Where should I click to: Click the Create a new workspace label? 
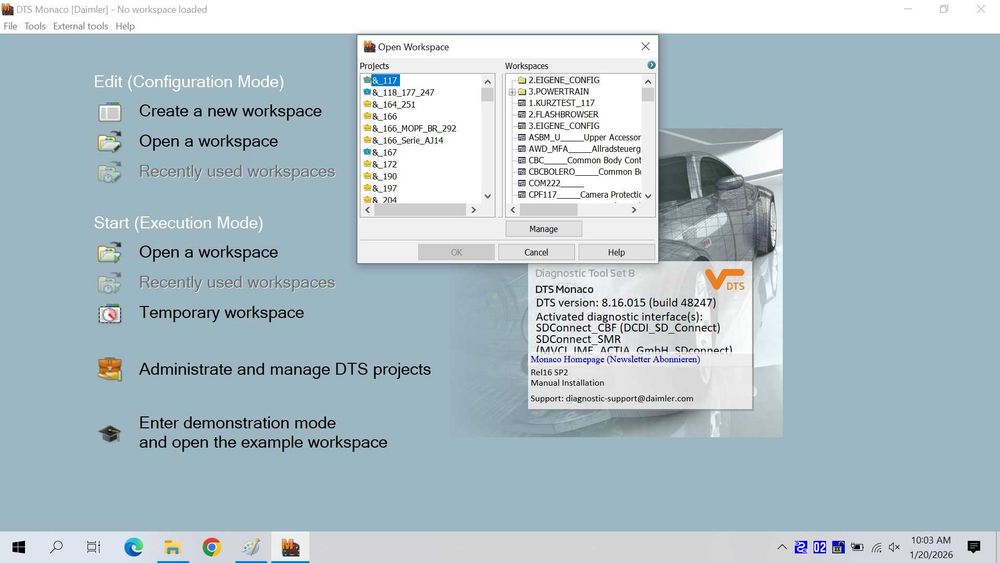click(x=230, y=111)
